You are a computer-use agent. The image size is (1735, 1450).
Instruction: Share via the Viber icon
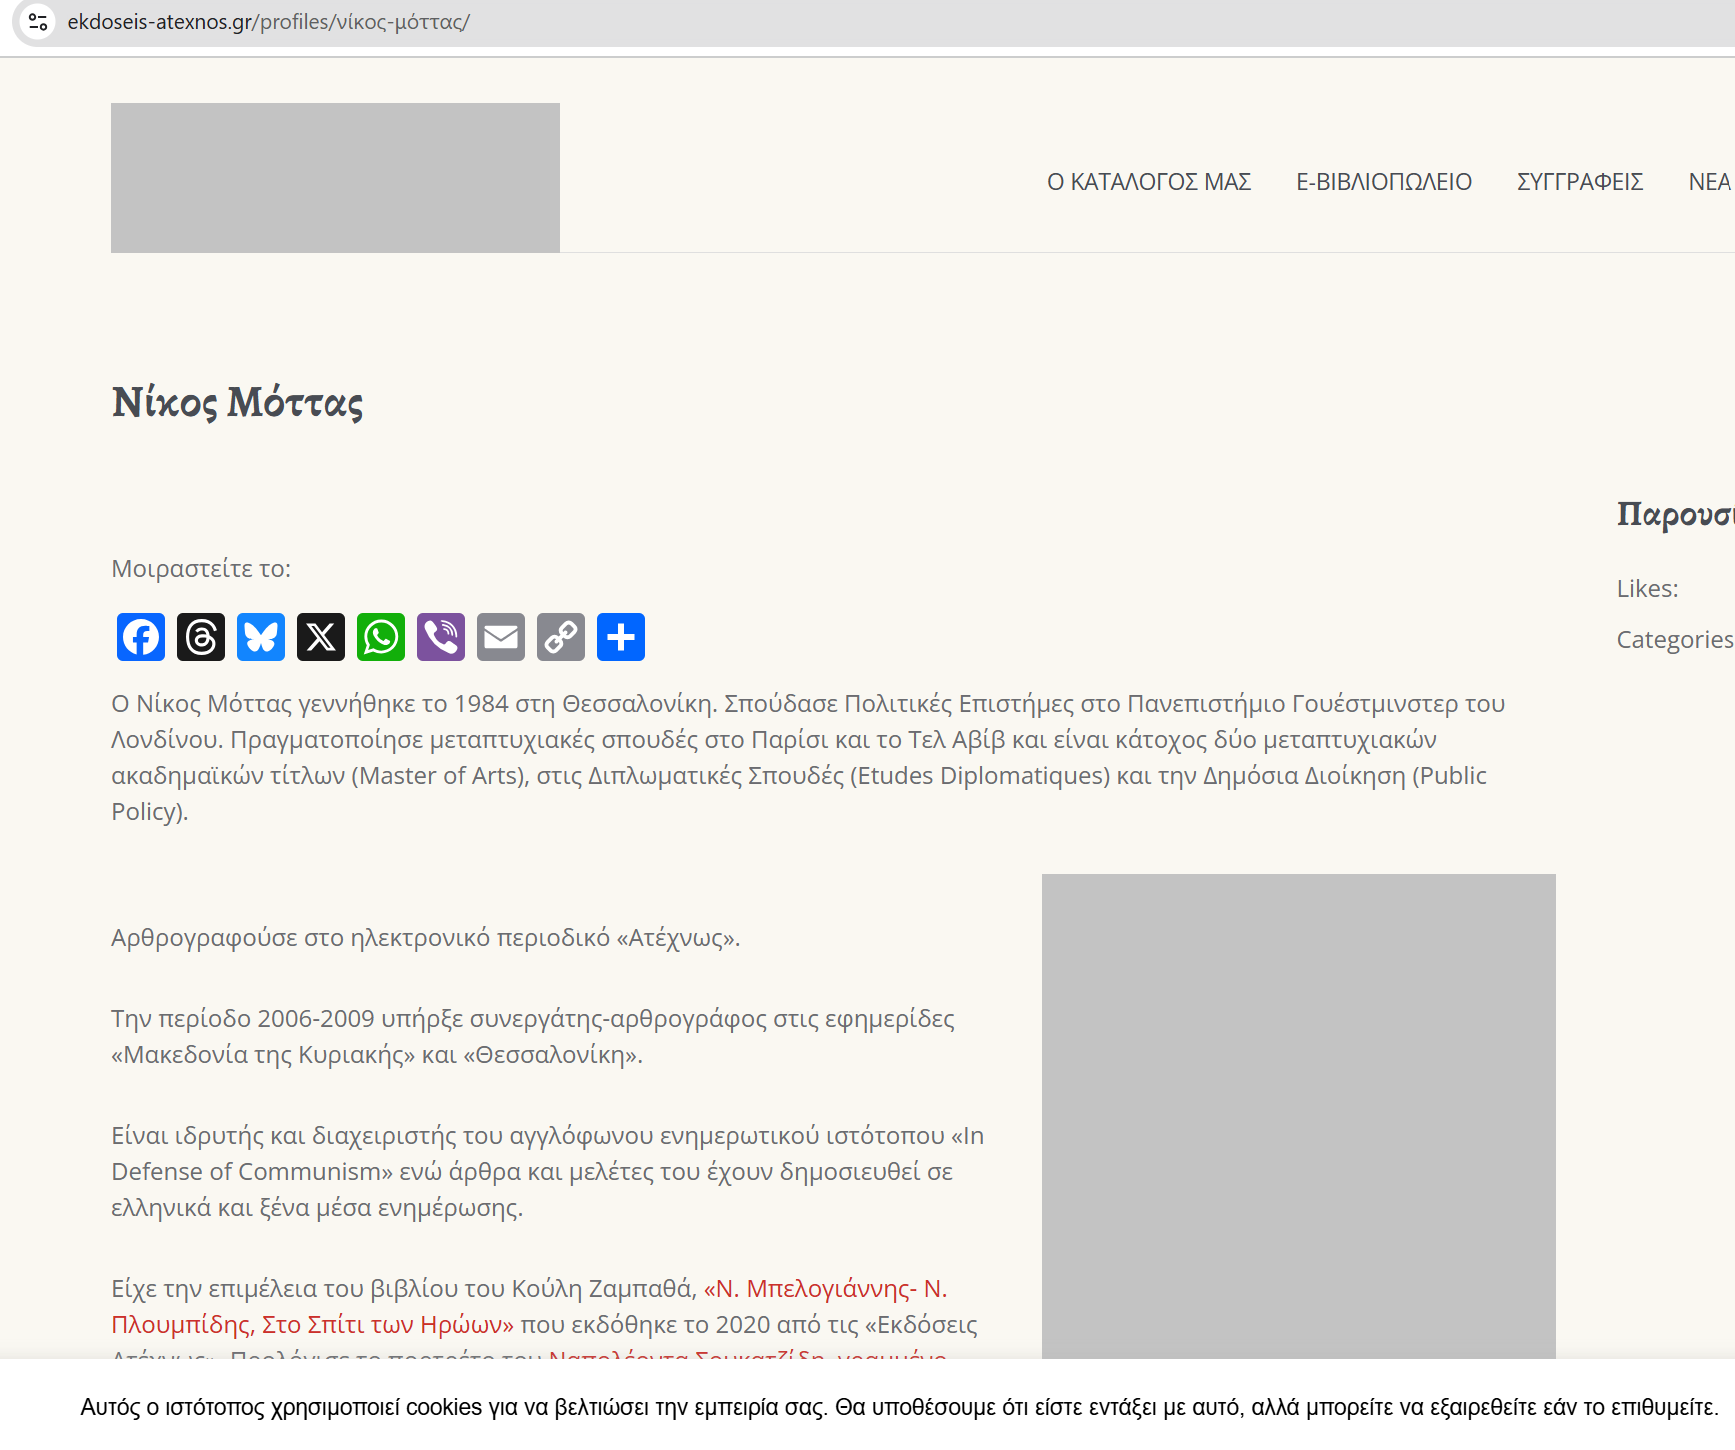(441, 637)
